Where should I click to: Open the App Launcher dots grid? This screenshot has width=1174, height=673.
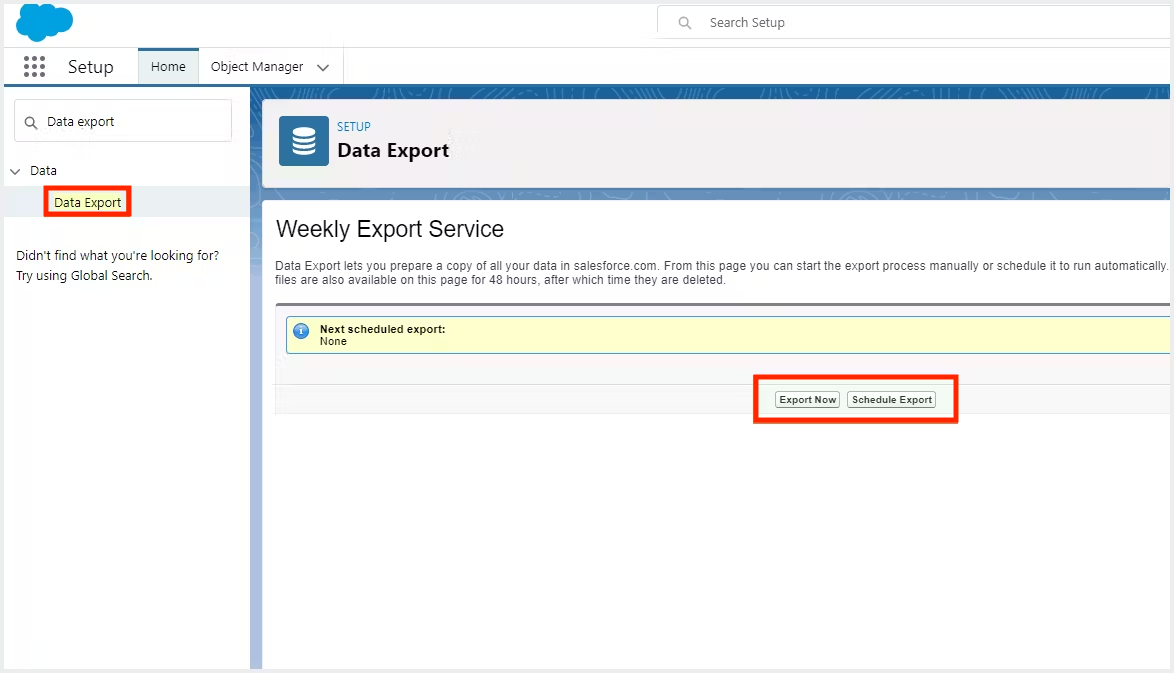[34, 67]
